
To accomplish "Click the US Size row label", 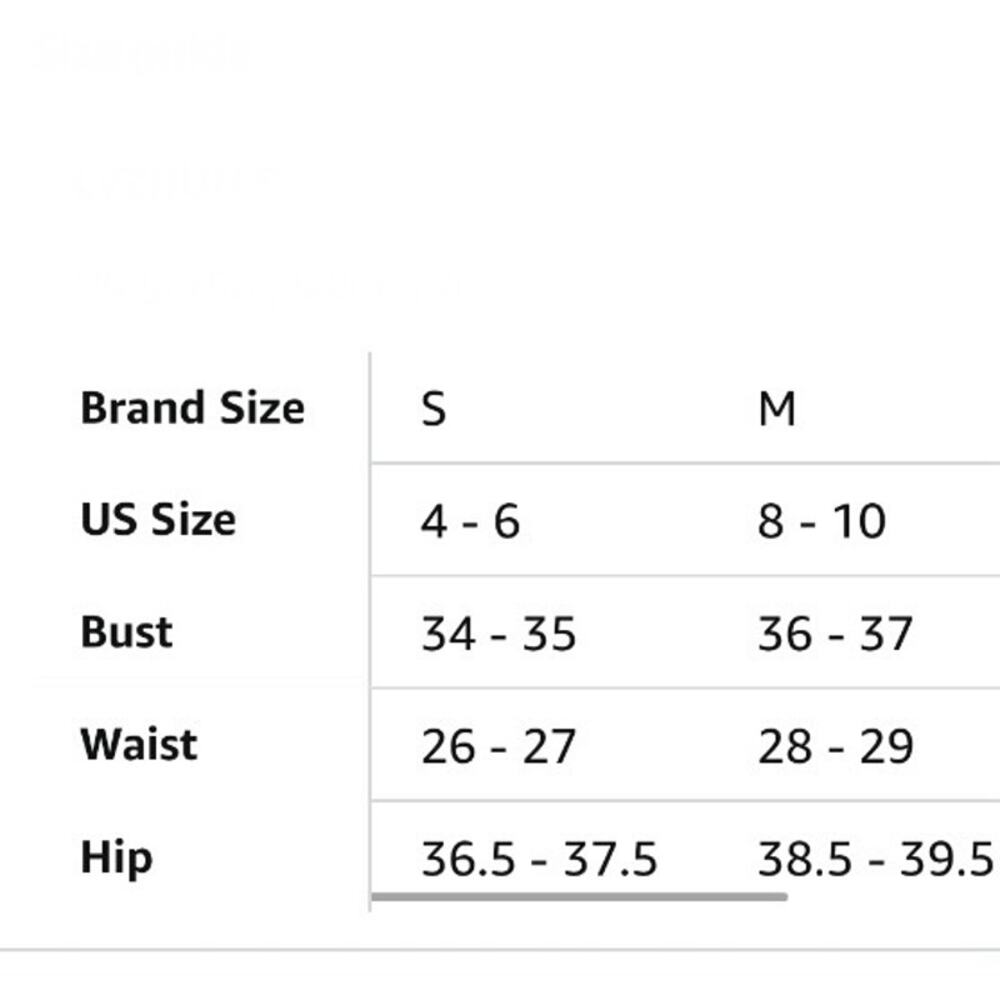I will point(158,519).
